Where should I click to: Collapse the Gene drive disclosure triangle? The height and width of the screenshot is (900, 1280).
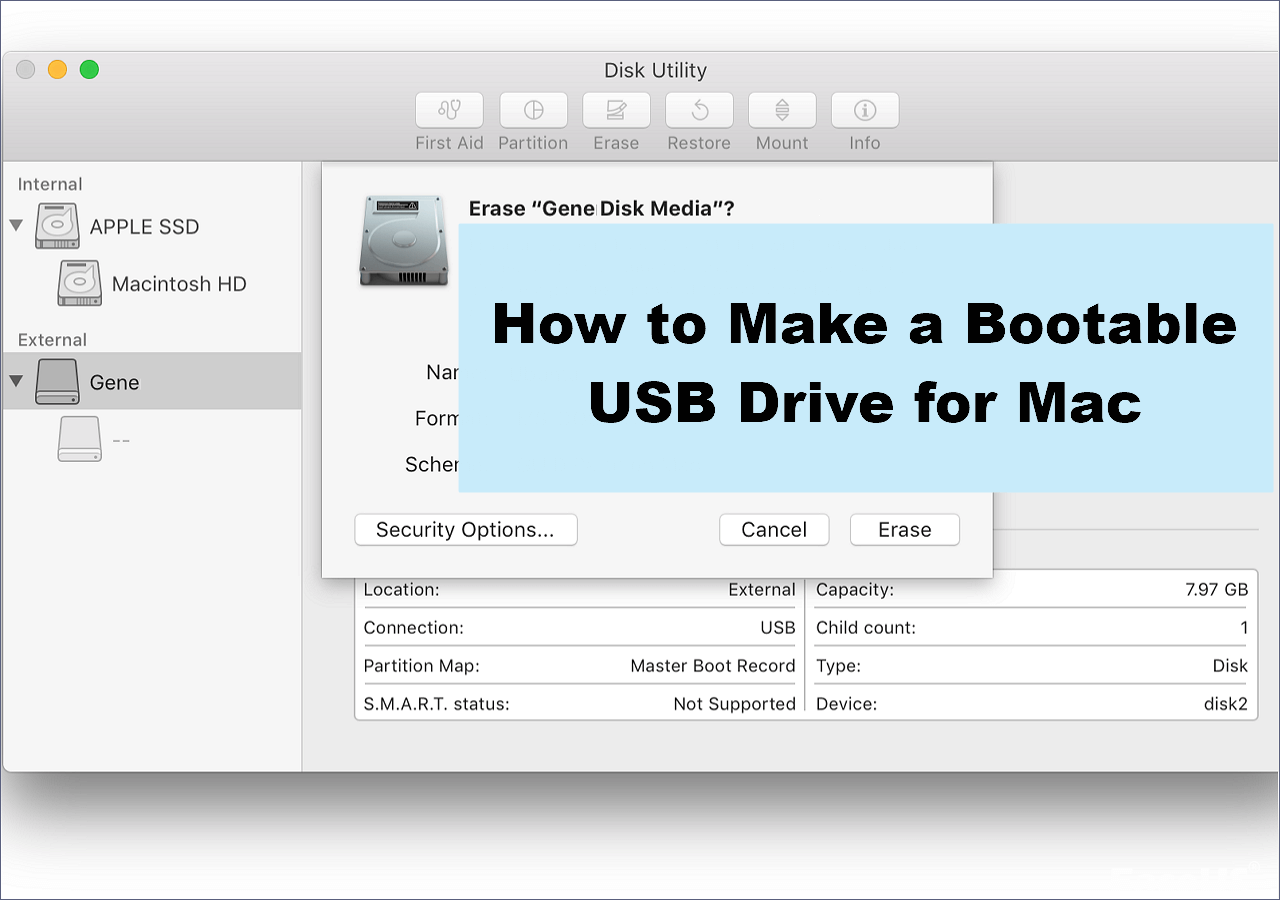[16, 381]
